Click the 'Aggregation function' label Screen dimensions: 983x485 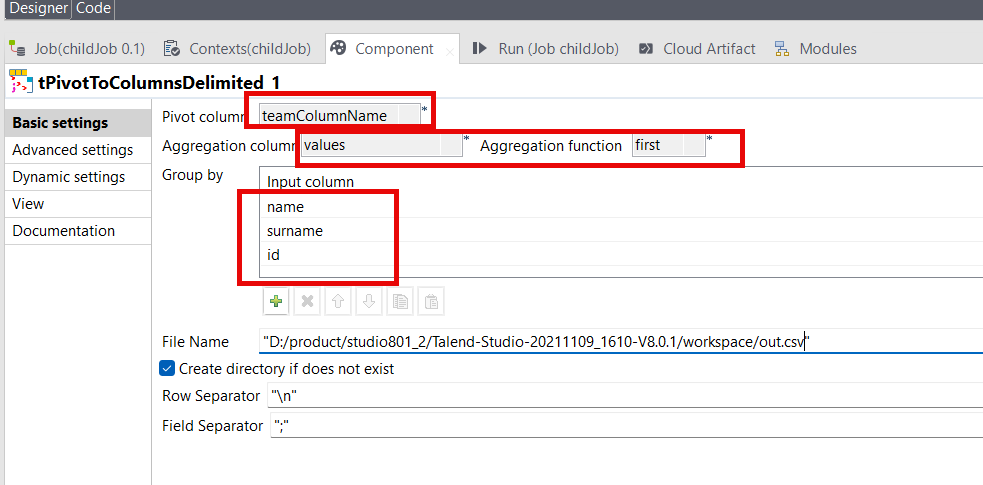[x=550, y=146]
